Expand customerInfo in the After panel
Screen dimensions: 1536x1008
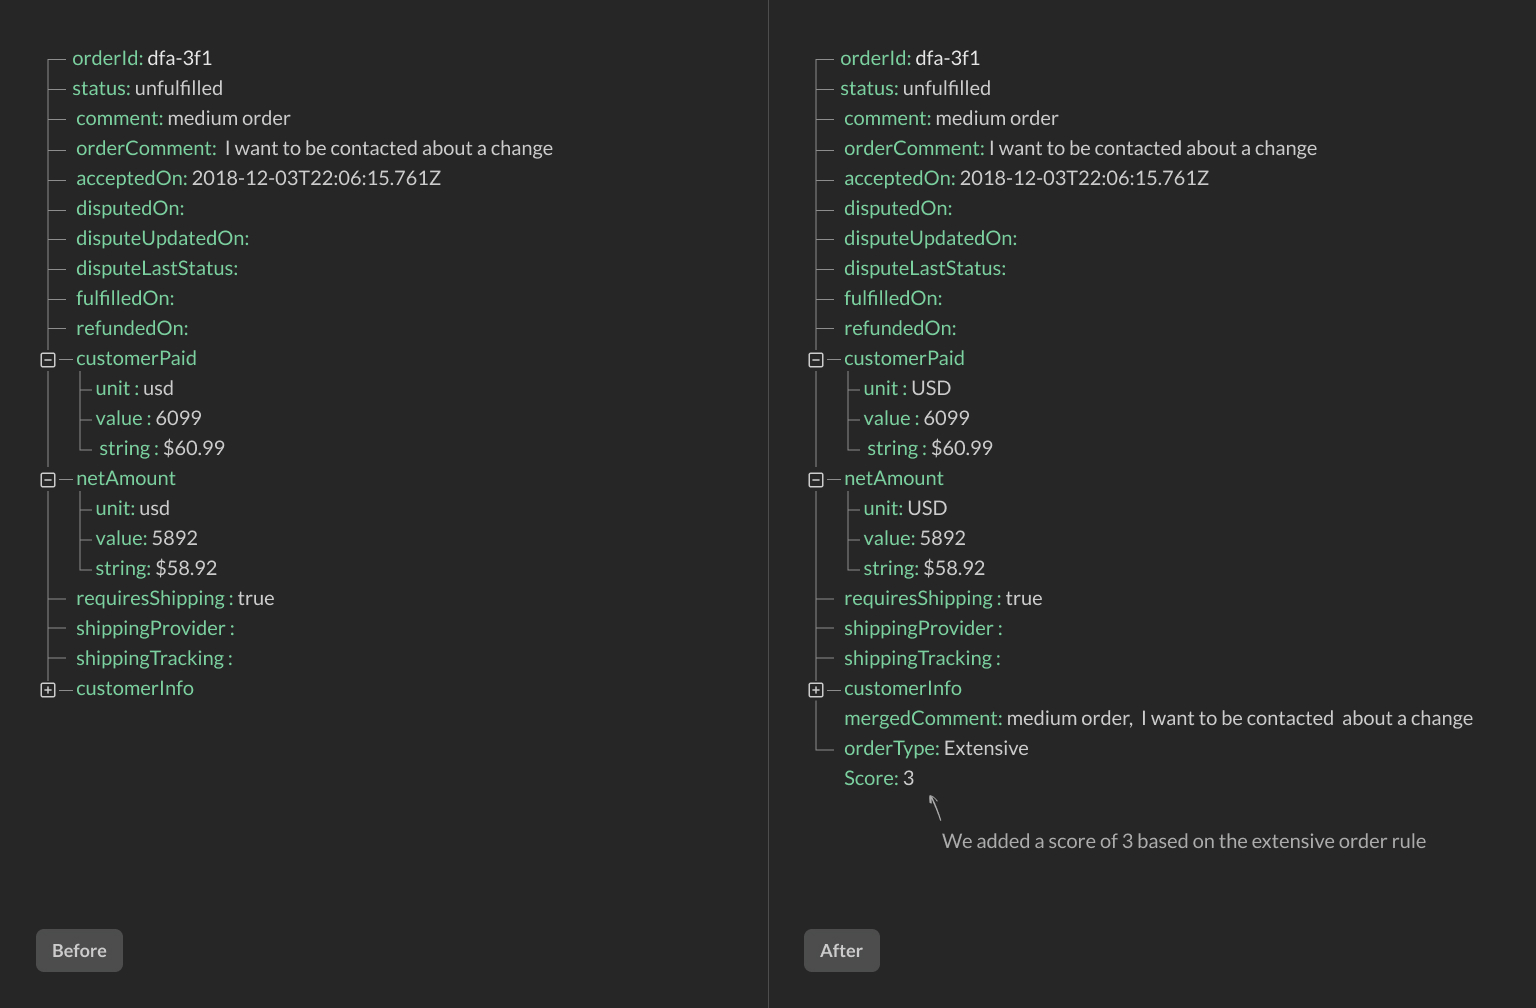[814, 689]
